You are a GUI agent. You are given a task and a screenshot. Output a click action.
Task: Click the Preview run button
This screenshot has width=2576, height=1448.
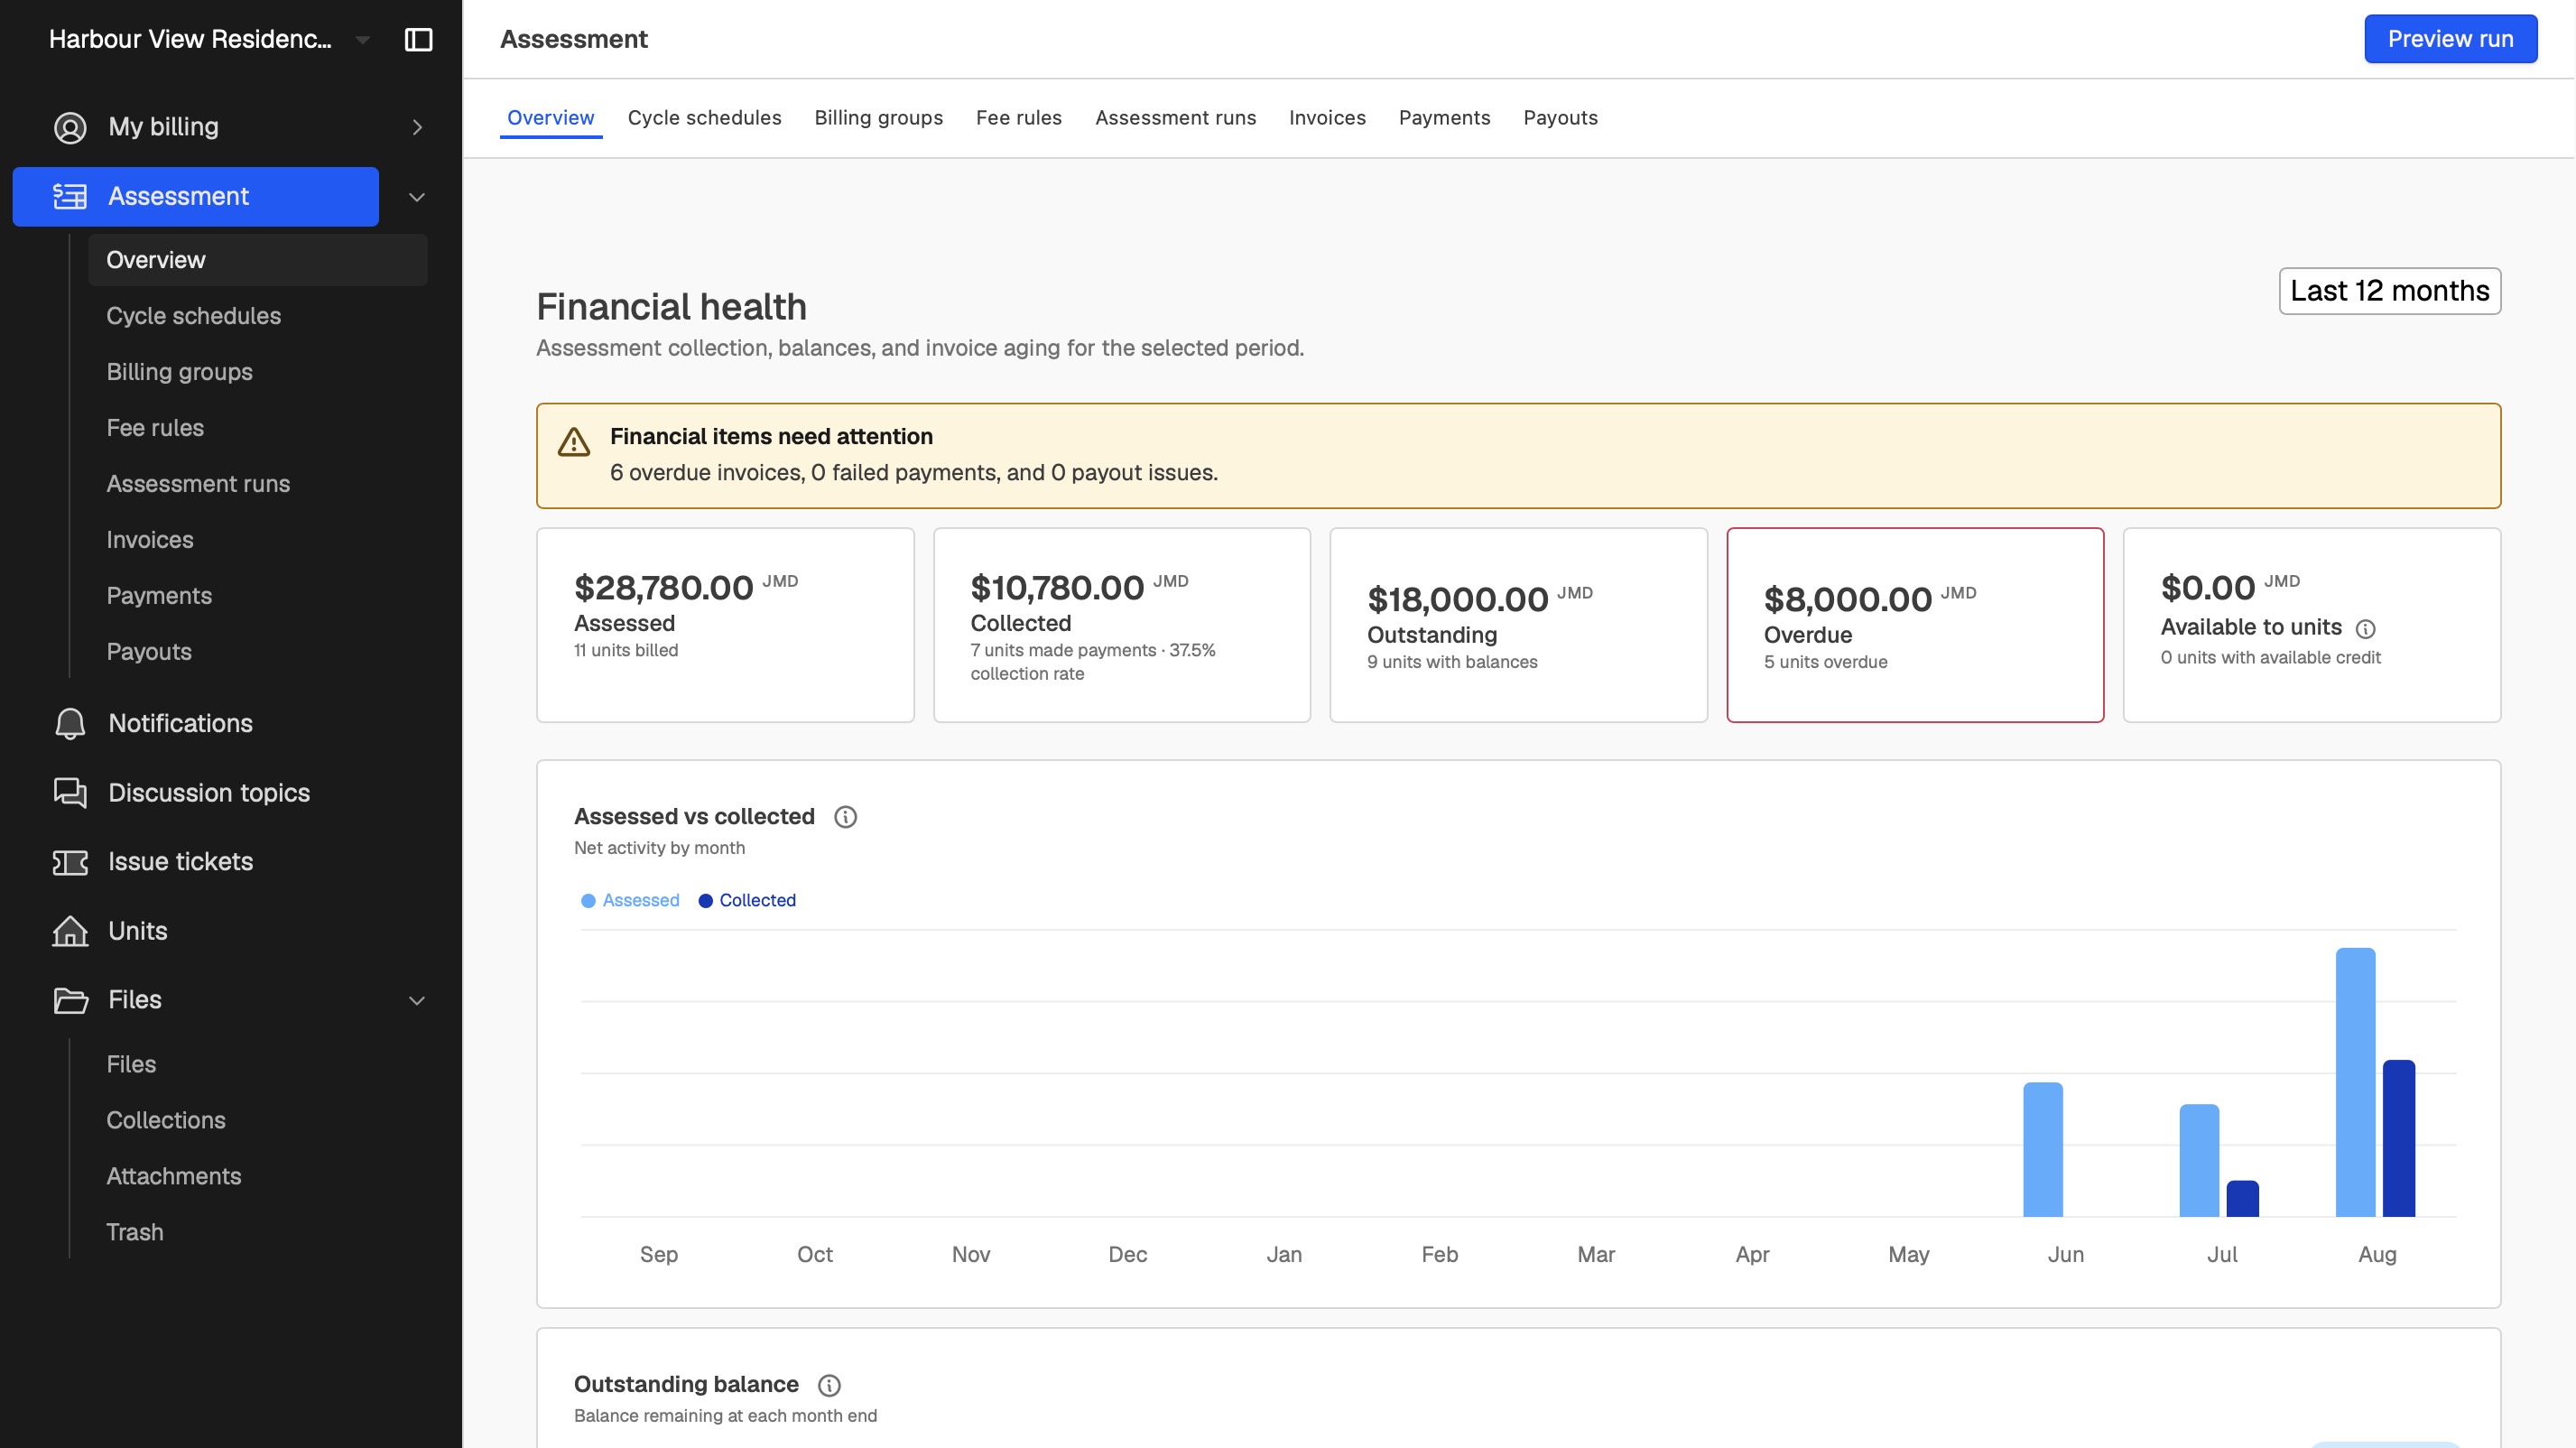tap(2450, 39)
